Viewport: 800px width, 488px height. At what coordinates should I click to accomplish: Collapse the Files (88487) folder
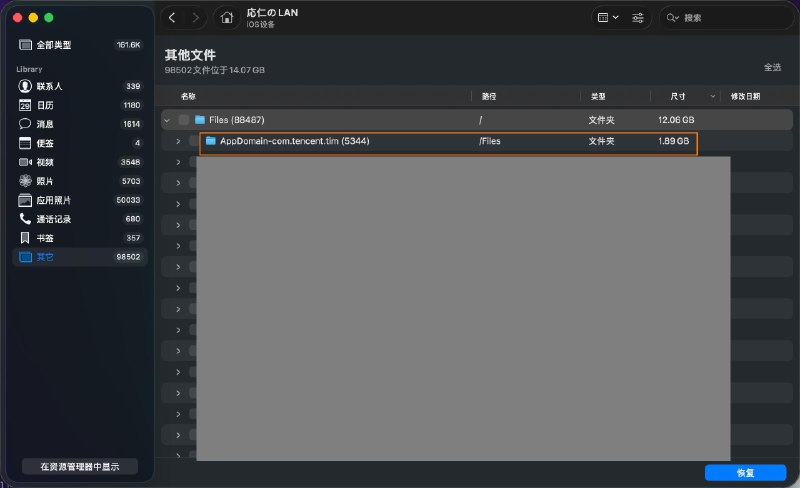[167, 120]
